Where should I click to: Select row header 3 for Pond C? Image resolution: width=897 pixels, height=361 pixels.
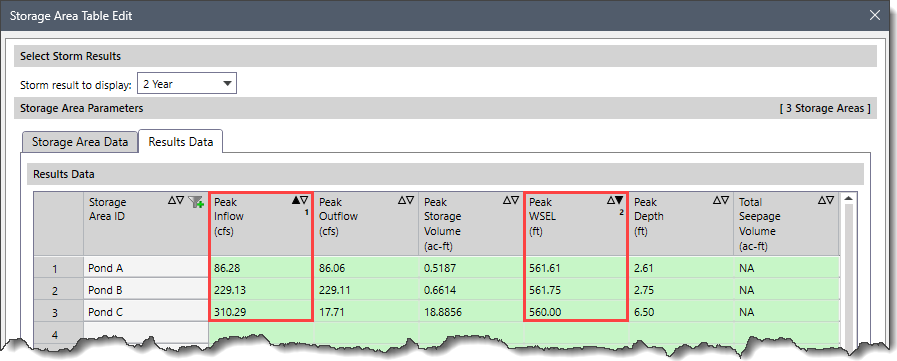click(x=58, y=313)
